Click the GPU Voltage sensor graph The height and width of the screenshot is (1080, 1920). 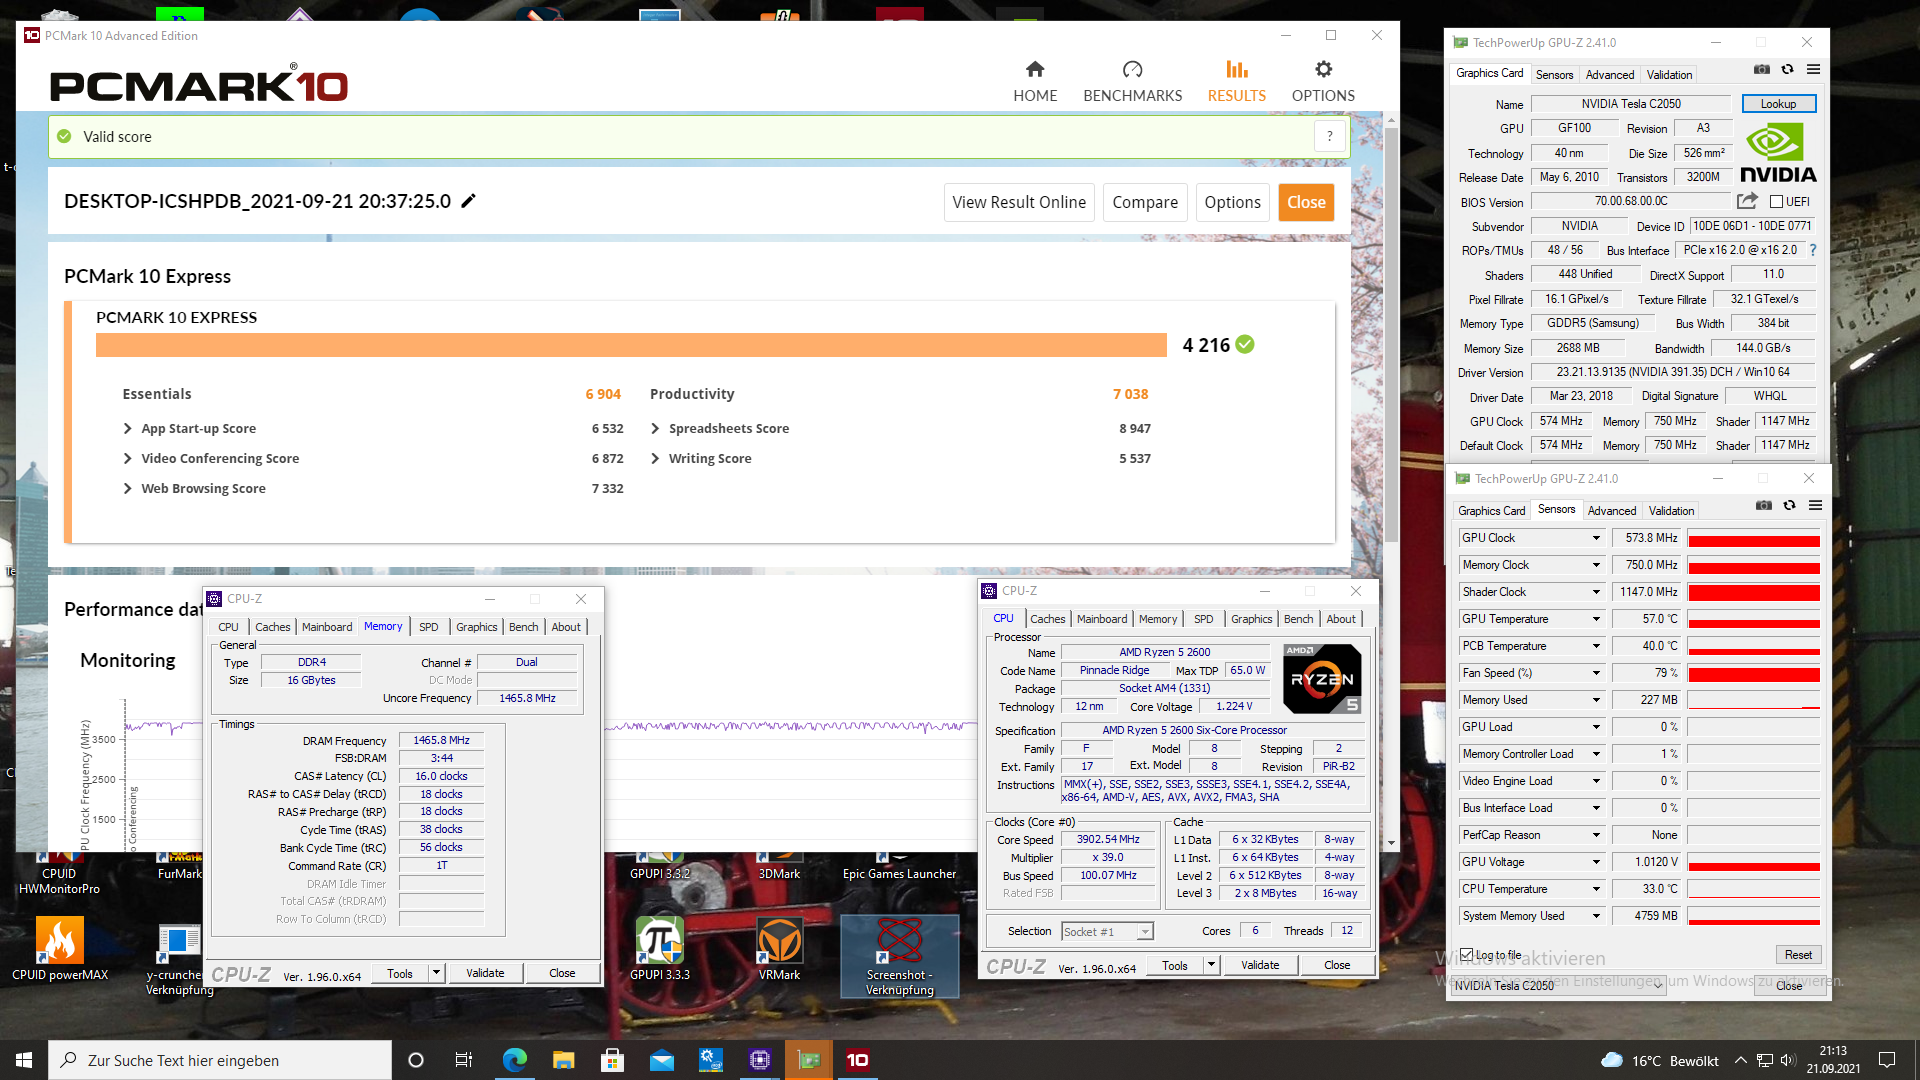[1753, 862]
